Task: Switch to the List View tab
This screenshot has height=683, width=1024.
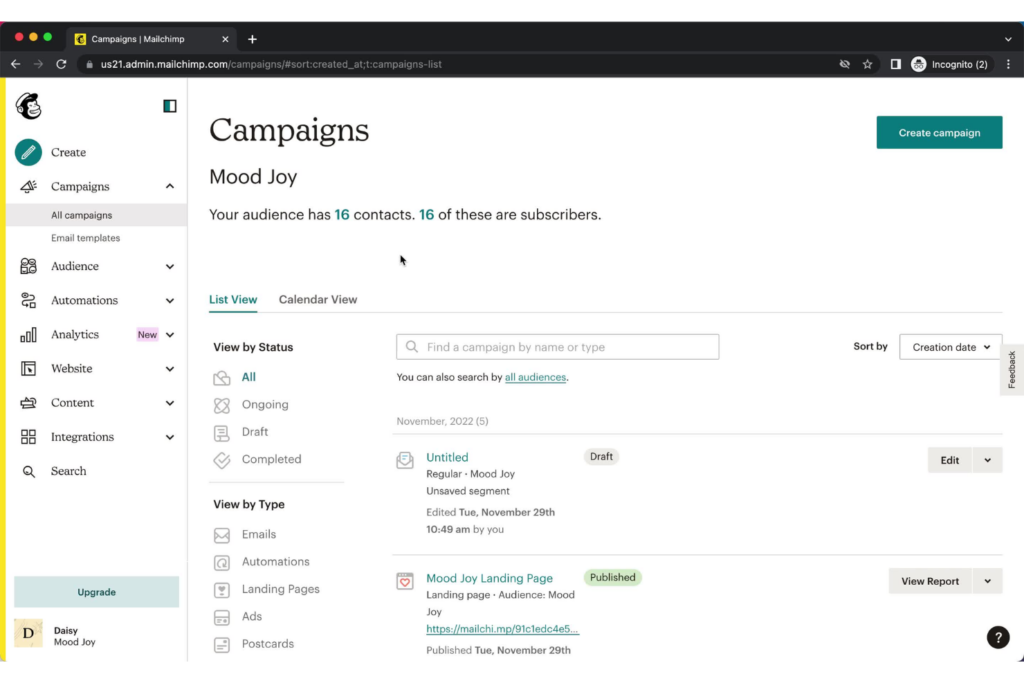Action: point(233,300)
